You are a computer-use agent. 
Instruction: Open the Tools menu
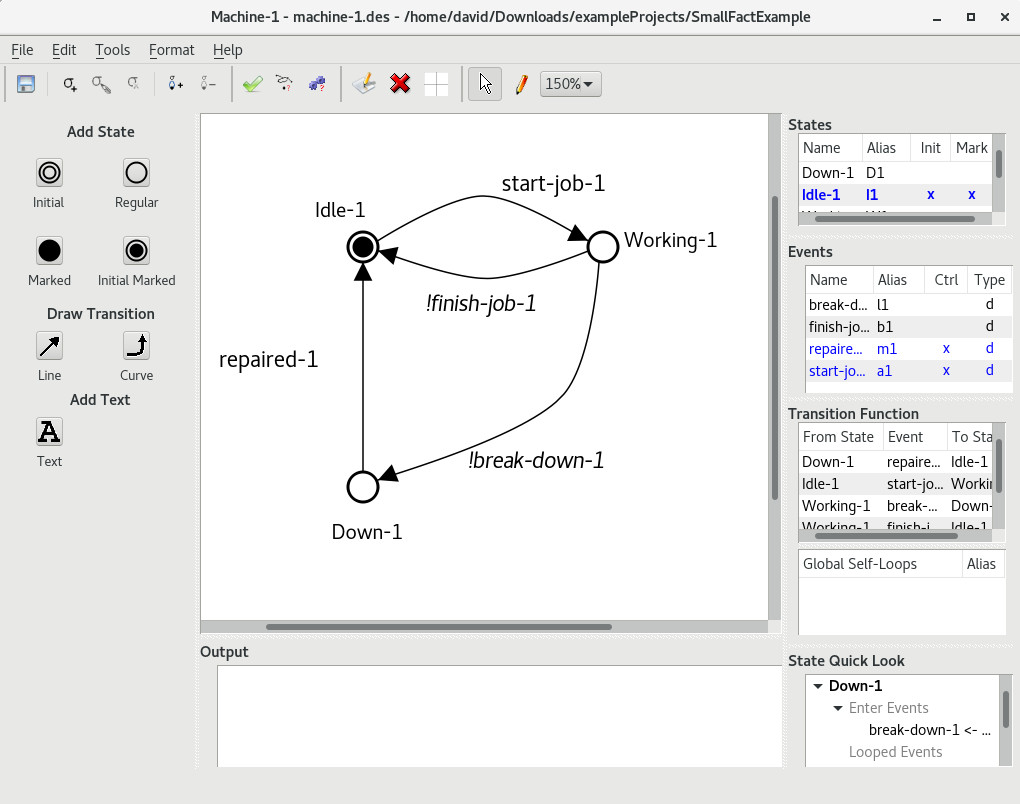(x=112, y=50)
